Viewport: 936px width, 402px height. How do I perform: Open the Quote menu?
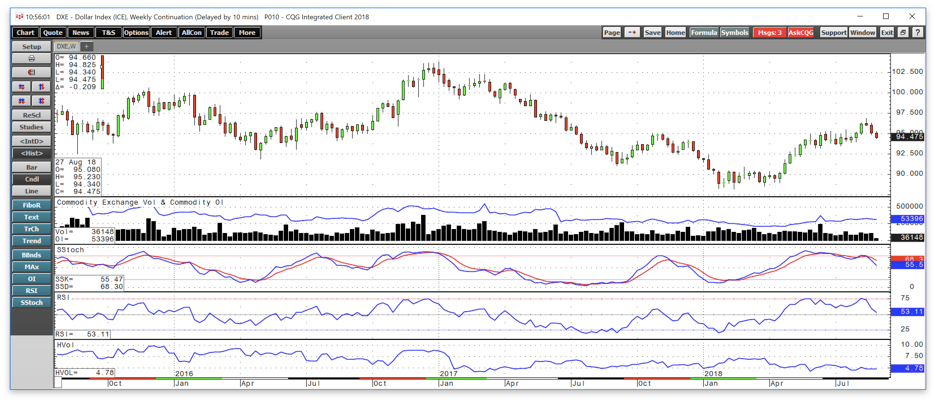pos(53,33)
